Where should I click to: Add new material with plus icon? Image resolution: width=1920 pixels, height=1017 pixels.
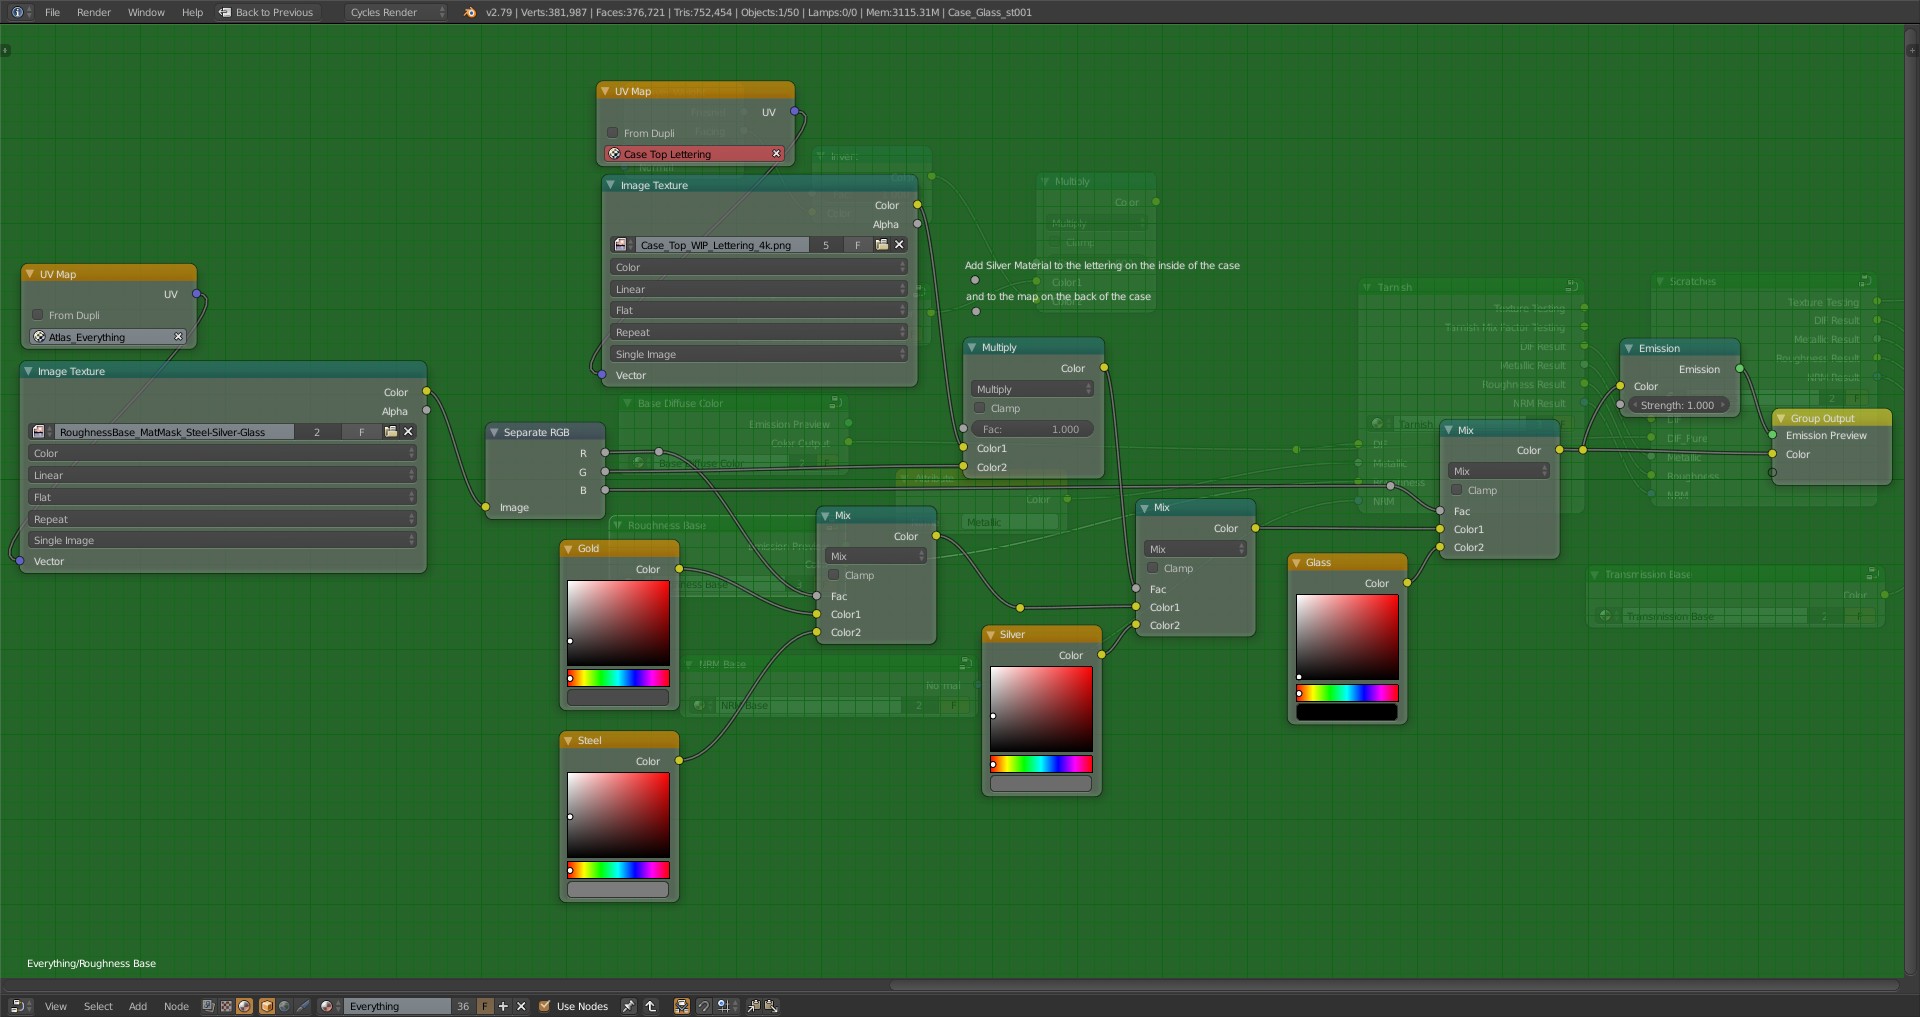click(x=503, y=1006)
